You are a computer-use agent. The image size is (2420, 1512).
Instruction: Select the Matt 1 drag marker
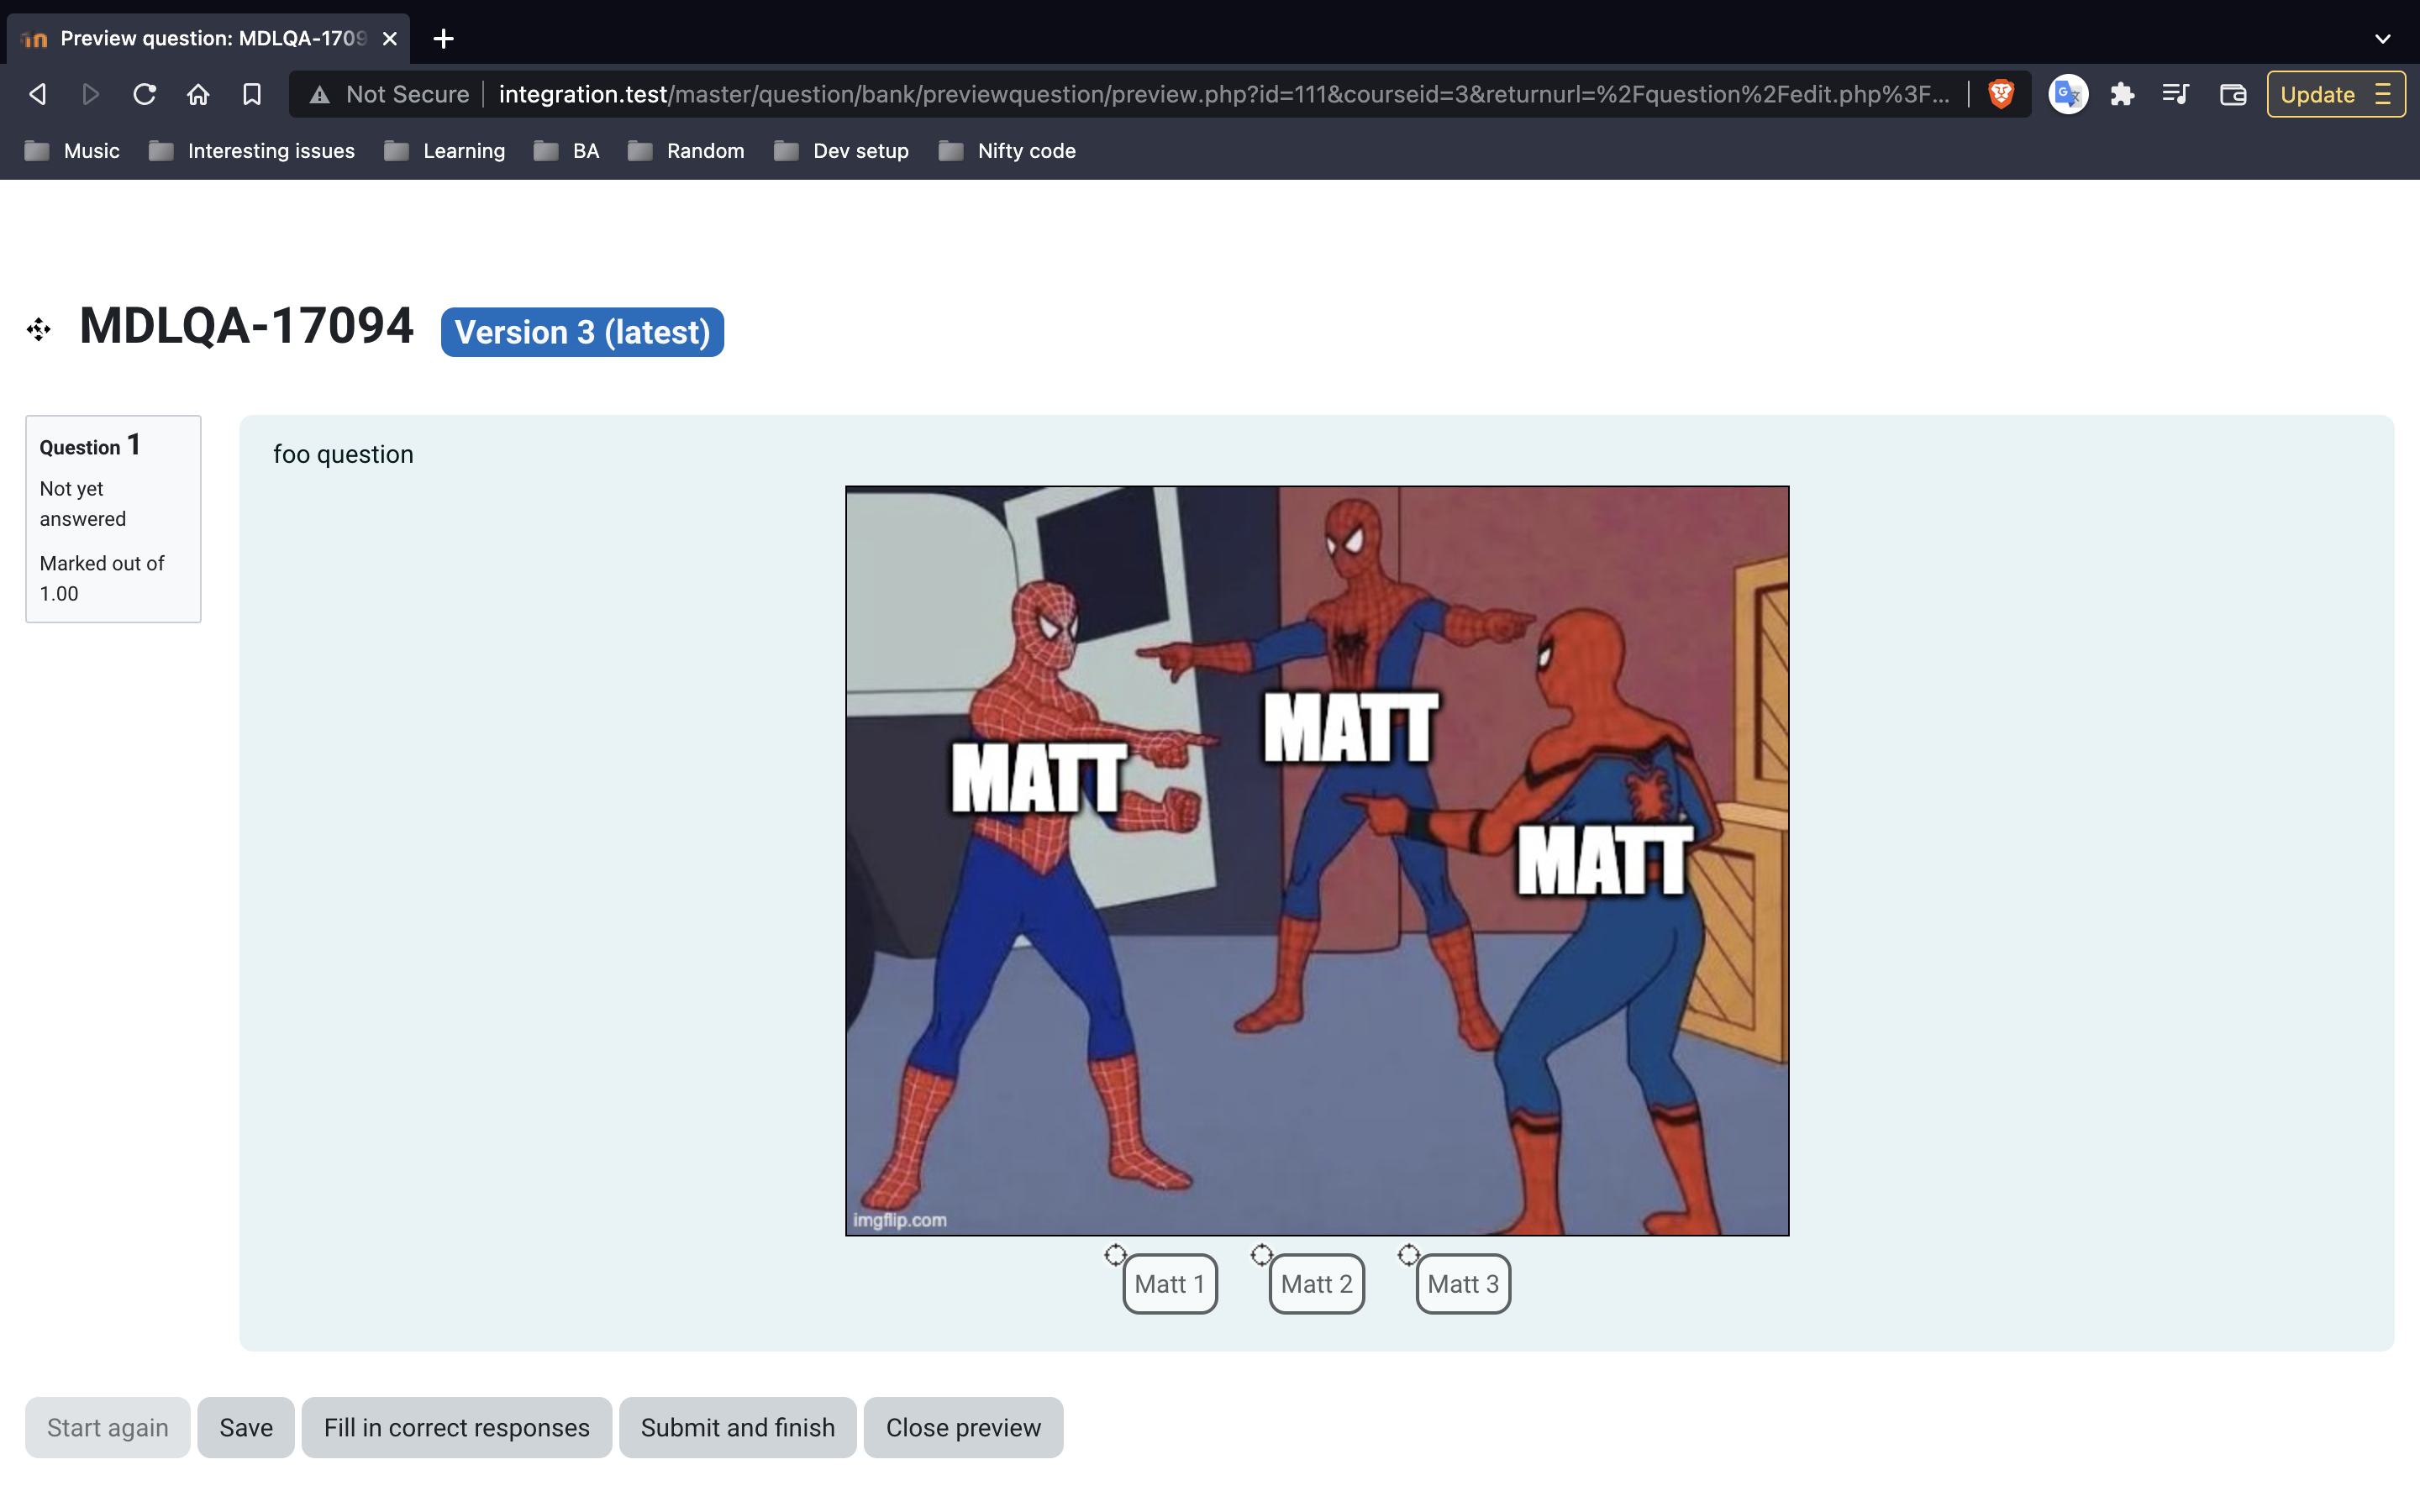pos(1170,1284)
